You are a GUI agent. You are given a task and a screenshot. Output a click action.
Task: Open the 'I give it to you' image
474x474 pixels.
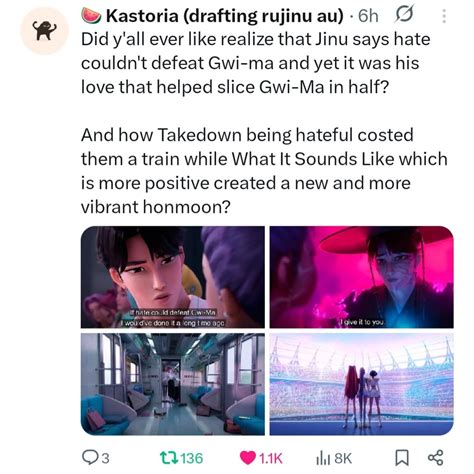tap(361, 277)
